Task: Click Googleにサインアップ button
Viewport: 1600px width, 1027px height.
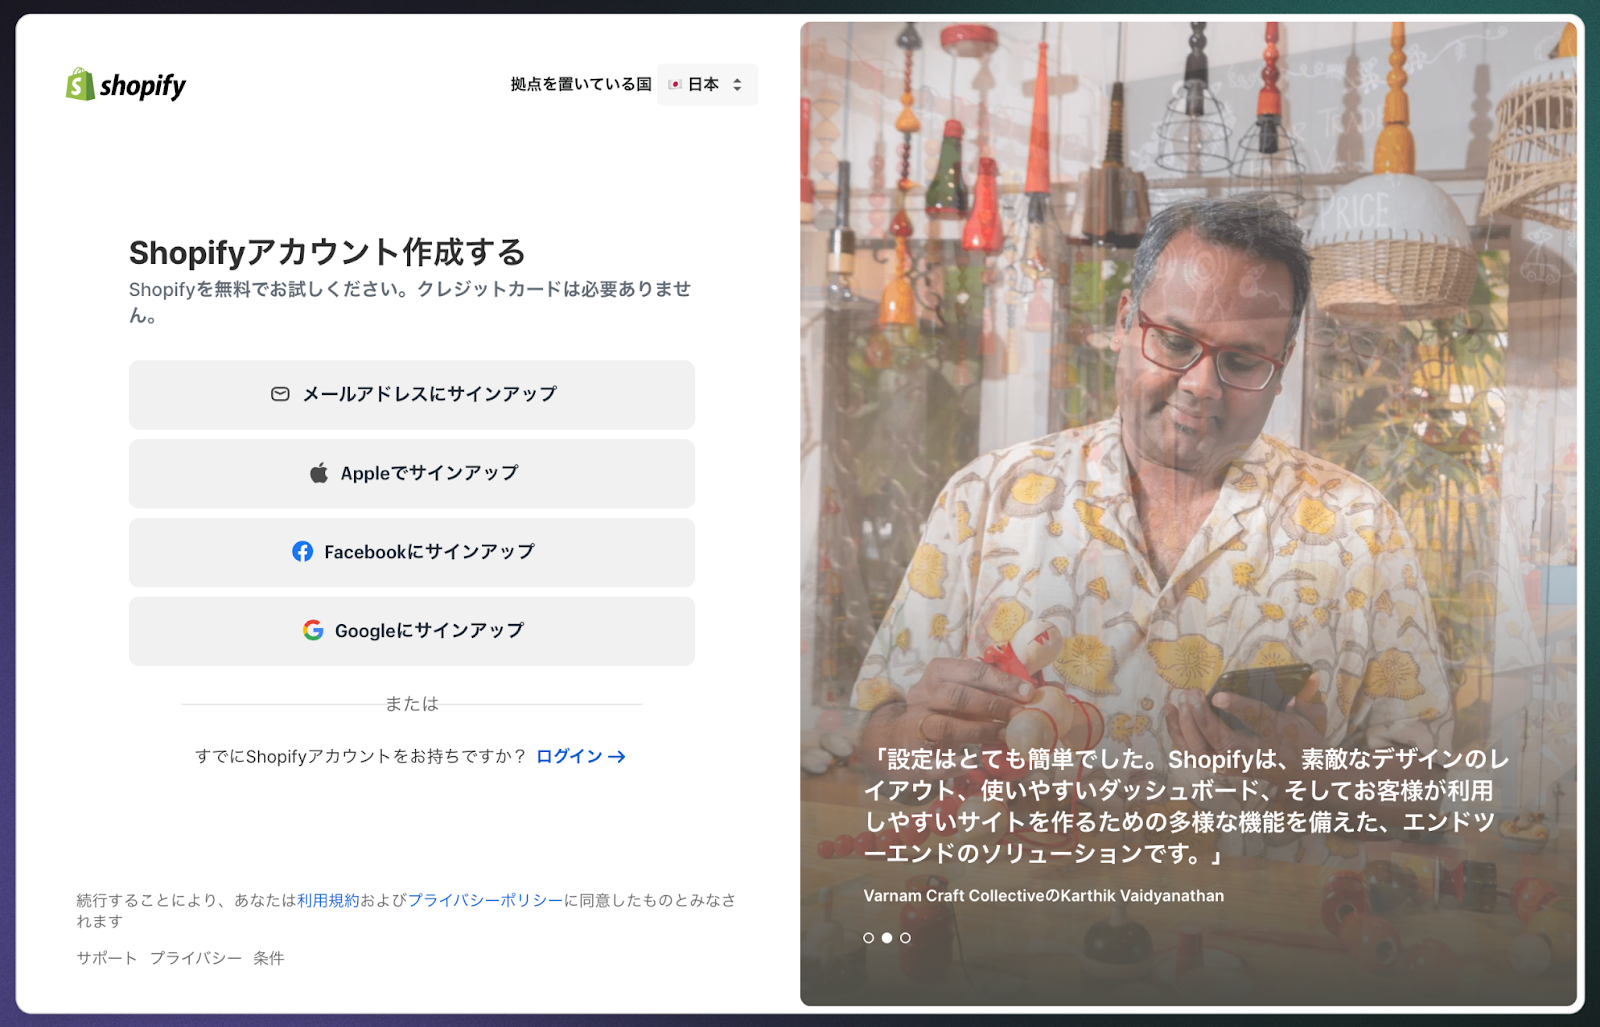Action: (x=412, y=631)
